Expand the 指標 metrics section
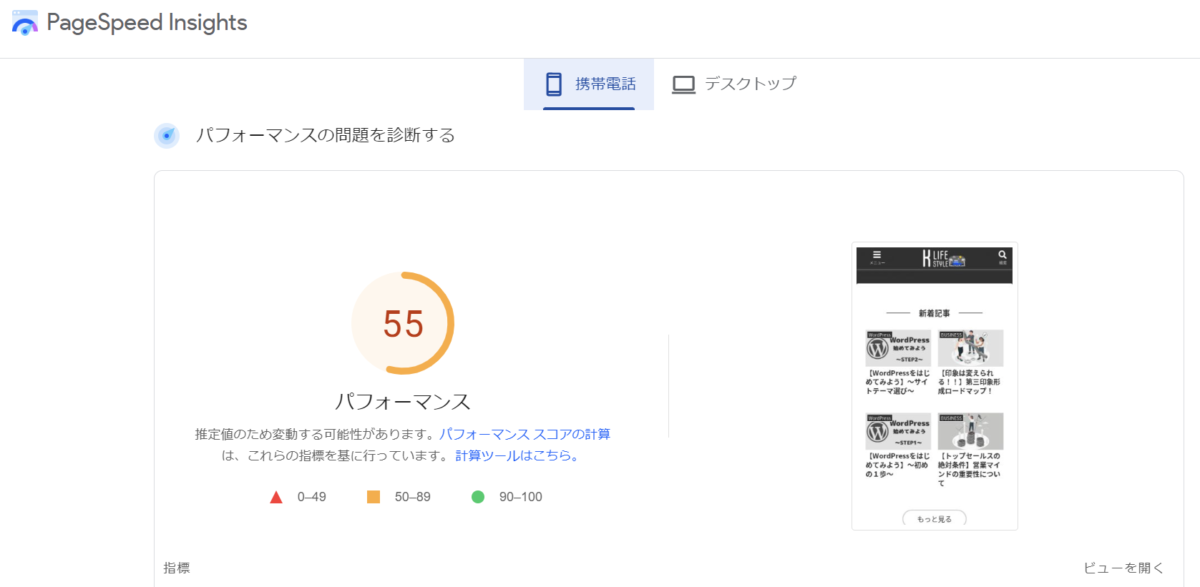This screenshot has height=587, width=1200. point(175,567)
